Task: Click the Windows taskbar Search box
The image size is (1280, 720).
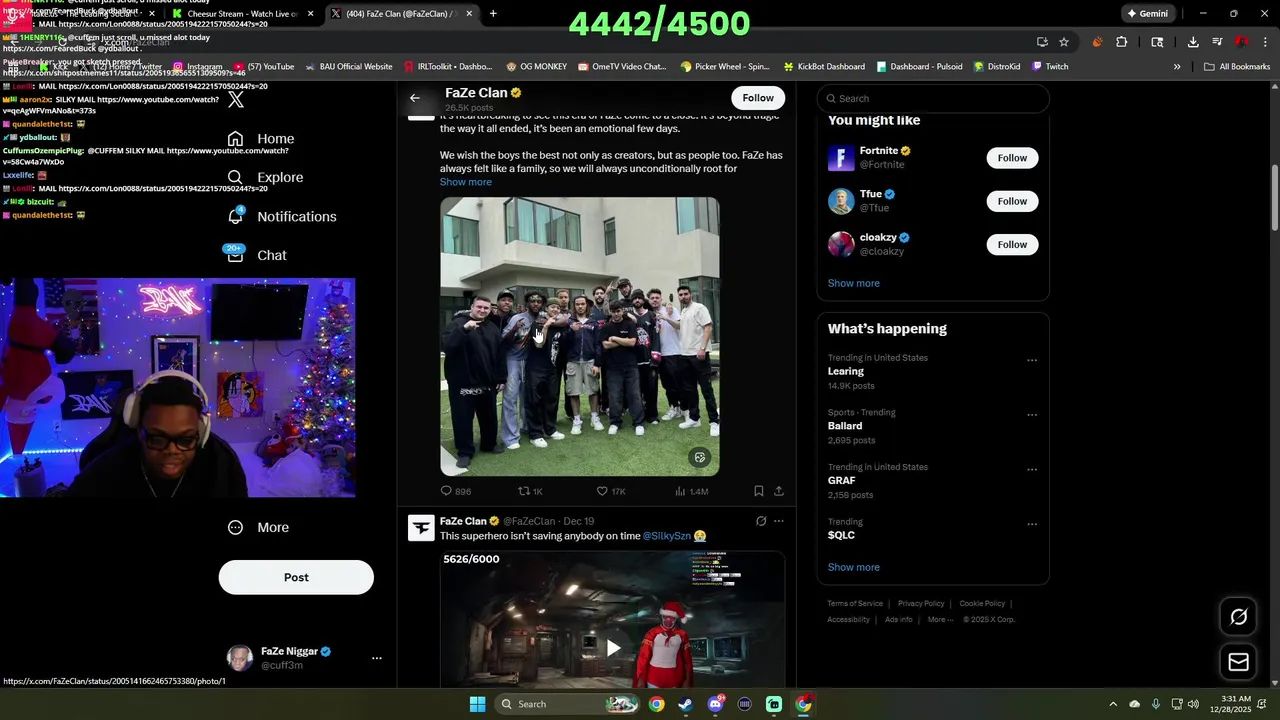Action: [567, 704]
